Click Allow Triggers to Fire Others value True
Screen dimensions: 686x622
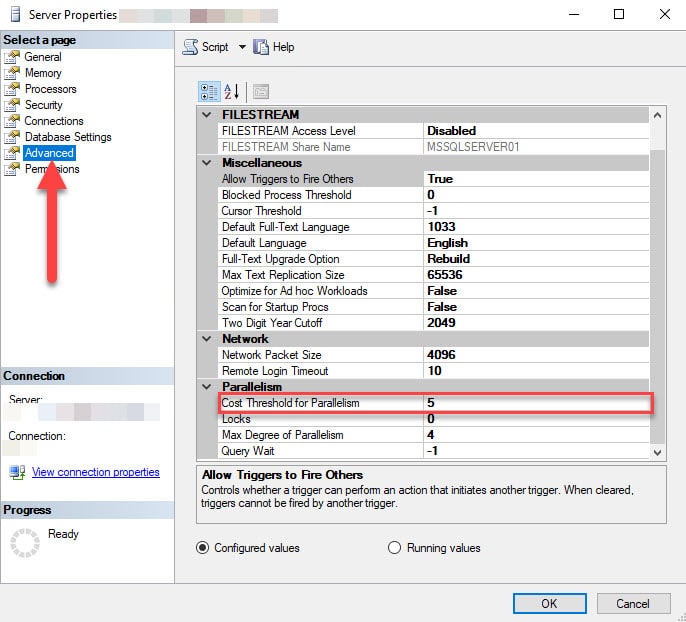click(536, 179)
